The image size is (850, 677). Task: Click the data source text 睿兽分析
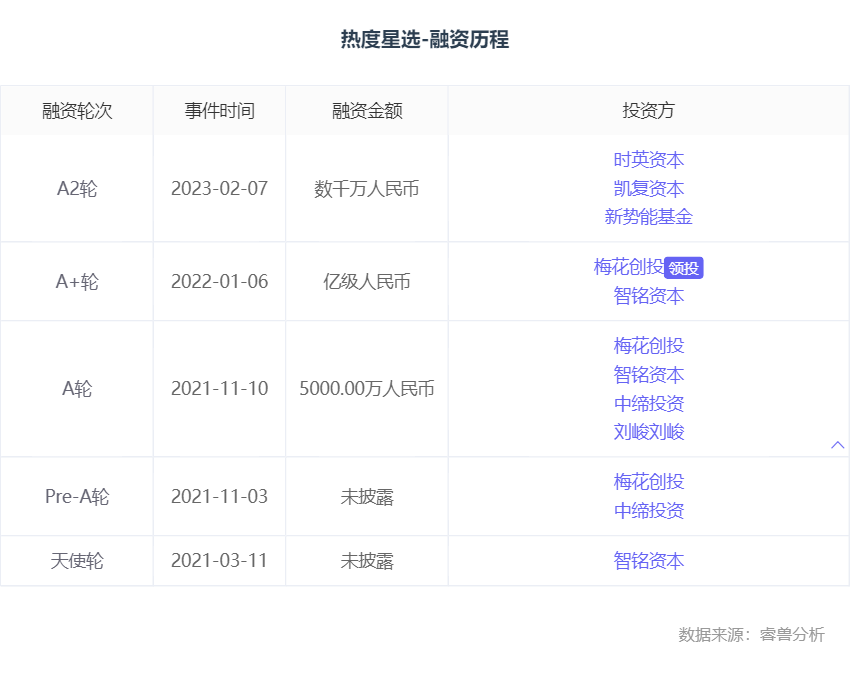pos(792,634)
